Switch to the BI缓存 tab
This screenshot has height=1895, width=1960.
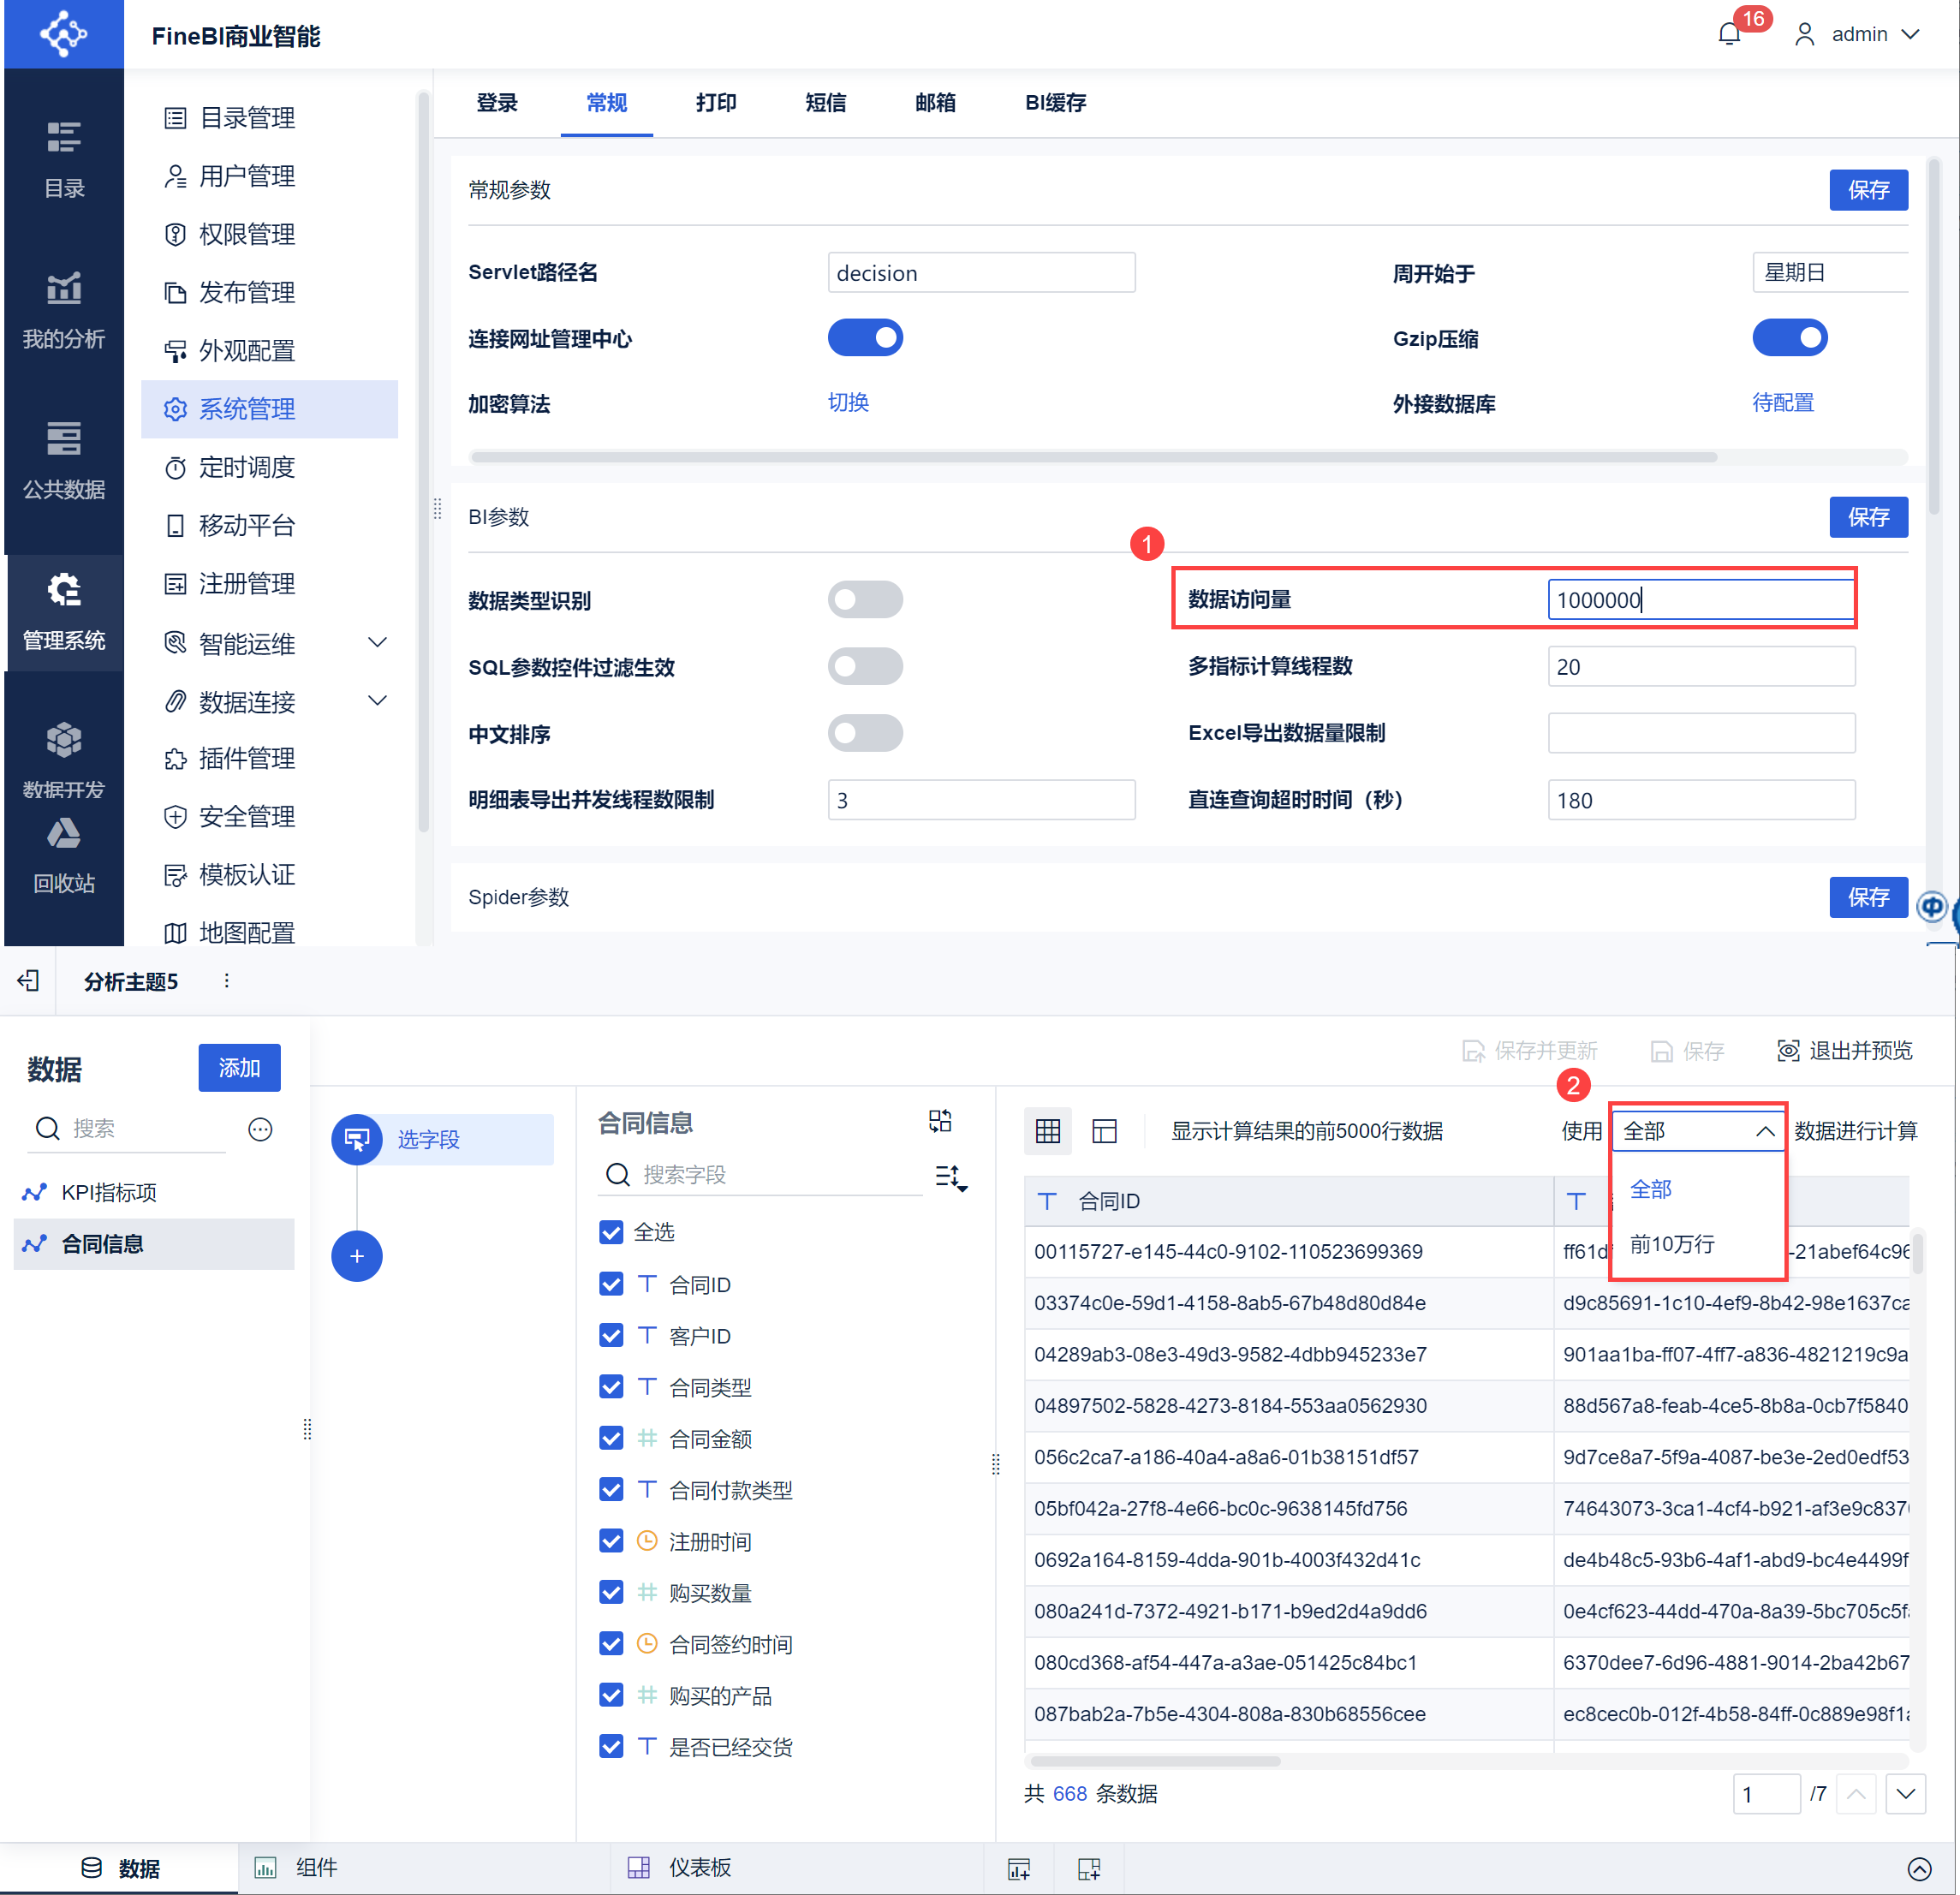pos(1055,103)
